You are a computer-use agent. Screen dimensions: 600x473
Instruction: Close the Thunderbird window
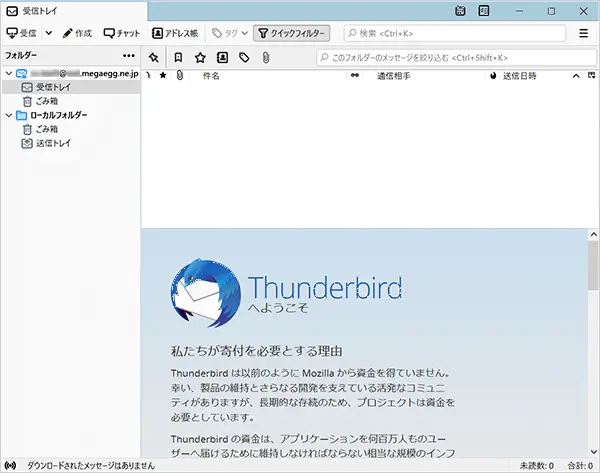coord(583,11)
